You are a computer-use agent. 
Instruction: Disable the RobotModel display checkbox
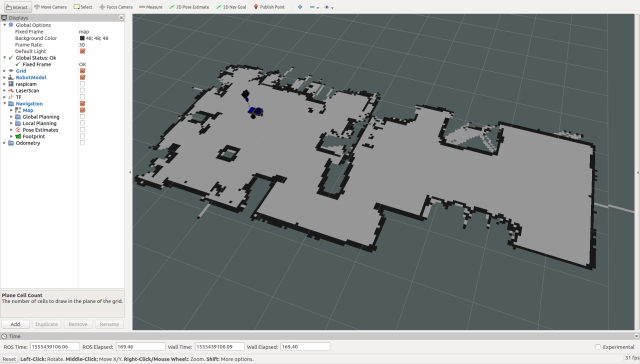[82, 78]
